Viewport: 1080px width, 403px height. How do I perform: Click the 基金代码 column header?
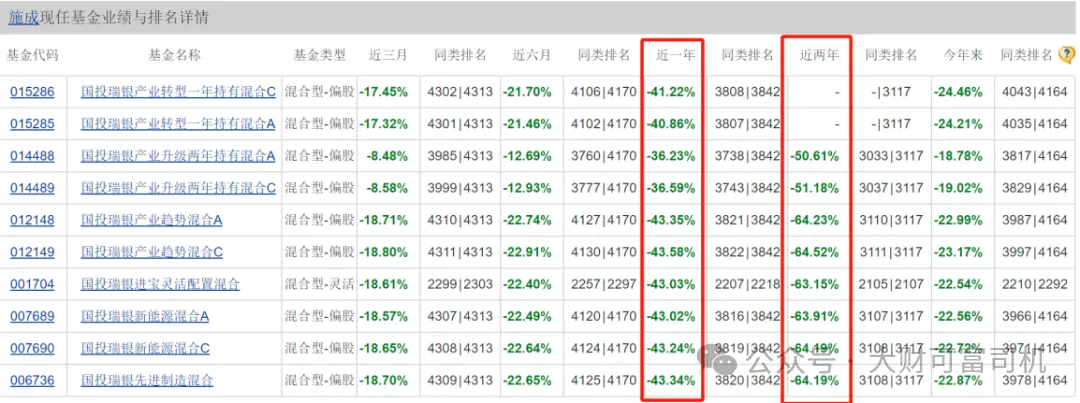[32, 56]
